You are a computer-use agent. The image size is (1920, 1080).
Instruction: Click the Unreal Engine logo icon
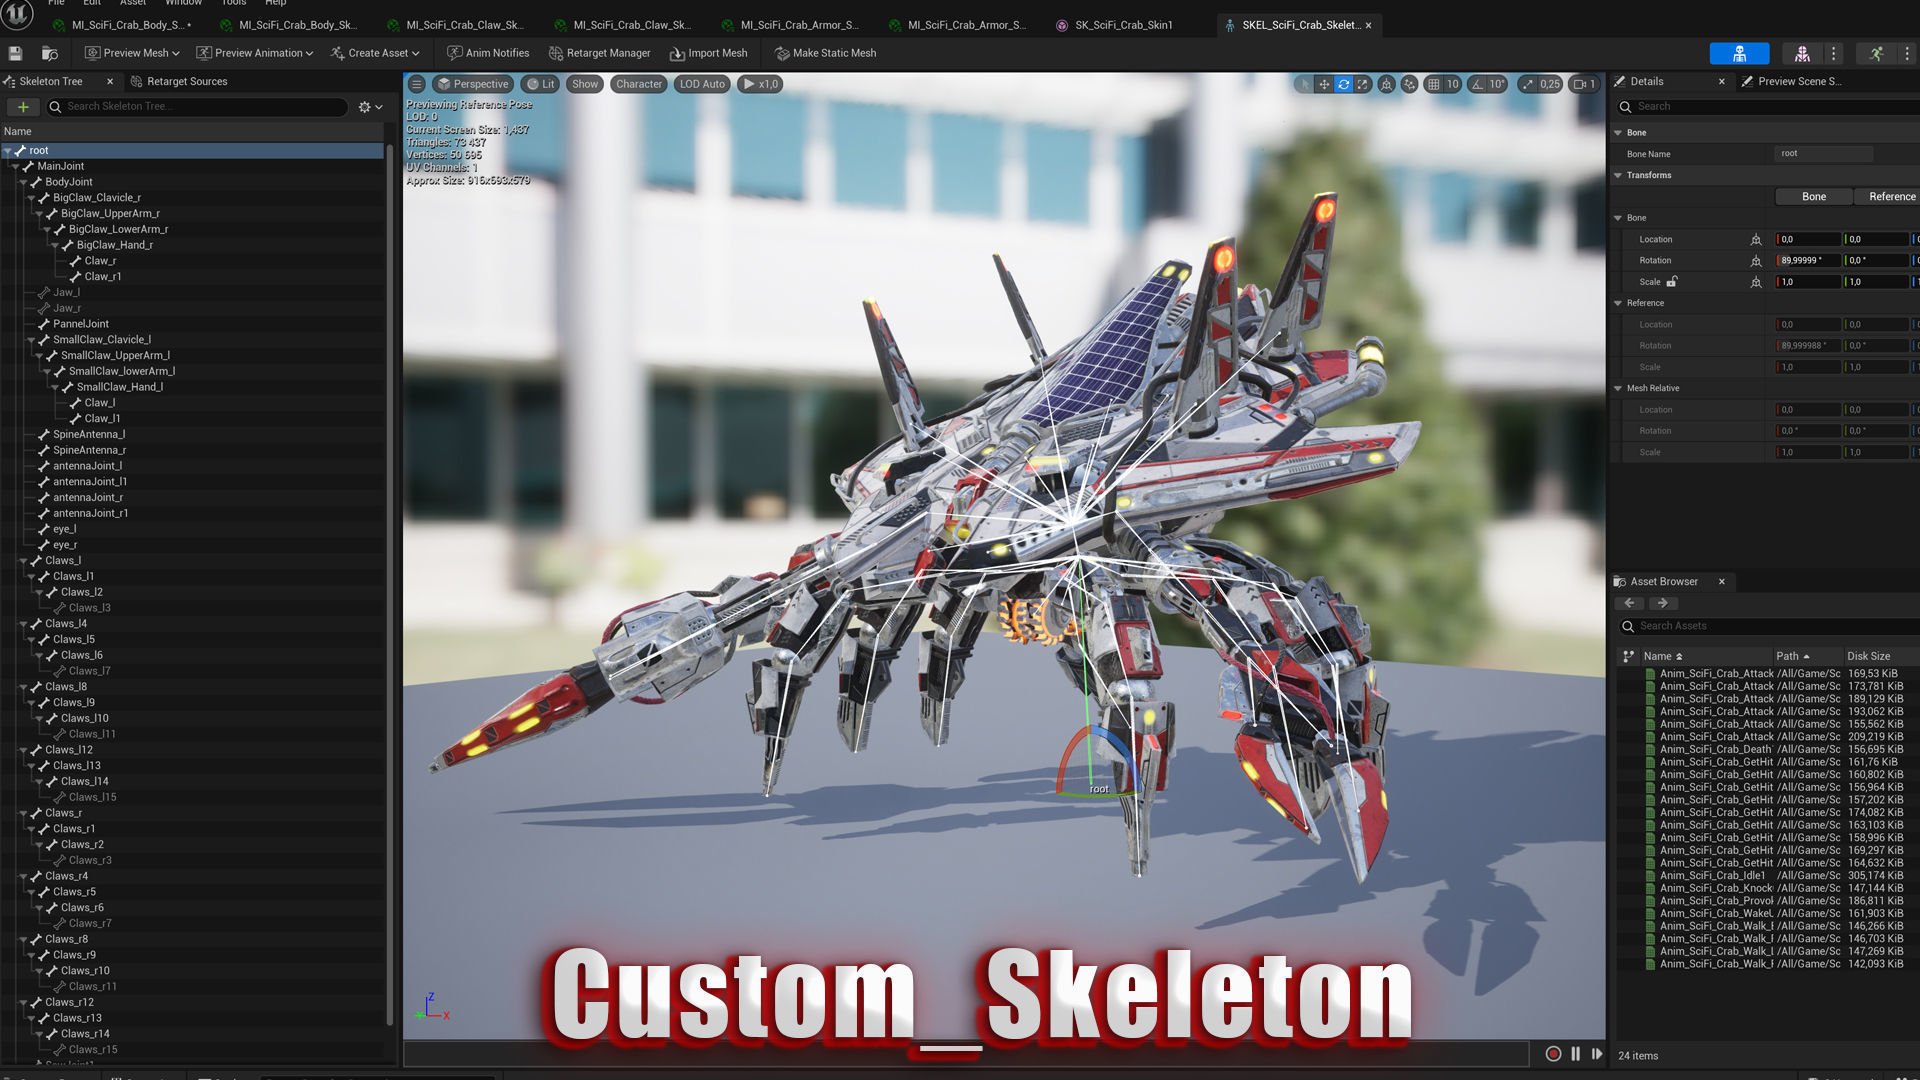[x=18, y=14]
